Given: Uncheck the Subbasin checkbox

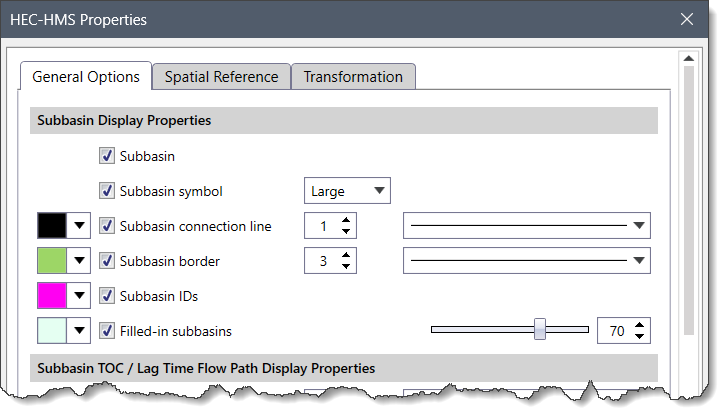Looking at the screenshot, I should (107, 156).
